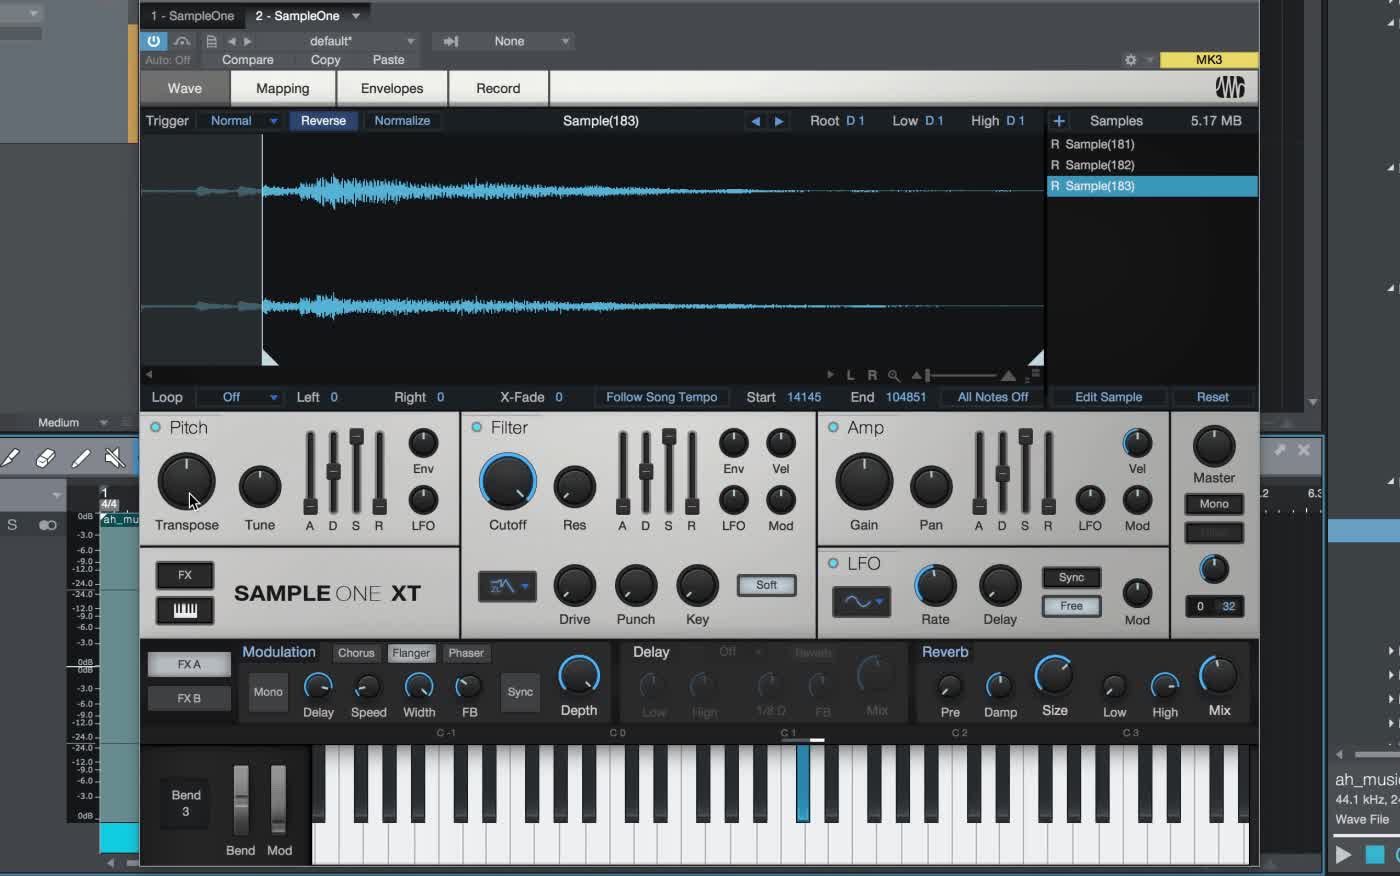Viewport: 1400px width, 876px height.
Task: Switch to the 1 - SampleOne instance tab
Action: point(193,16)
